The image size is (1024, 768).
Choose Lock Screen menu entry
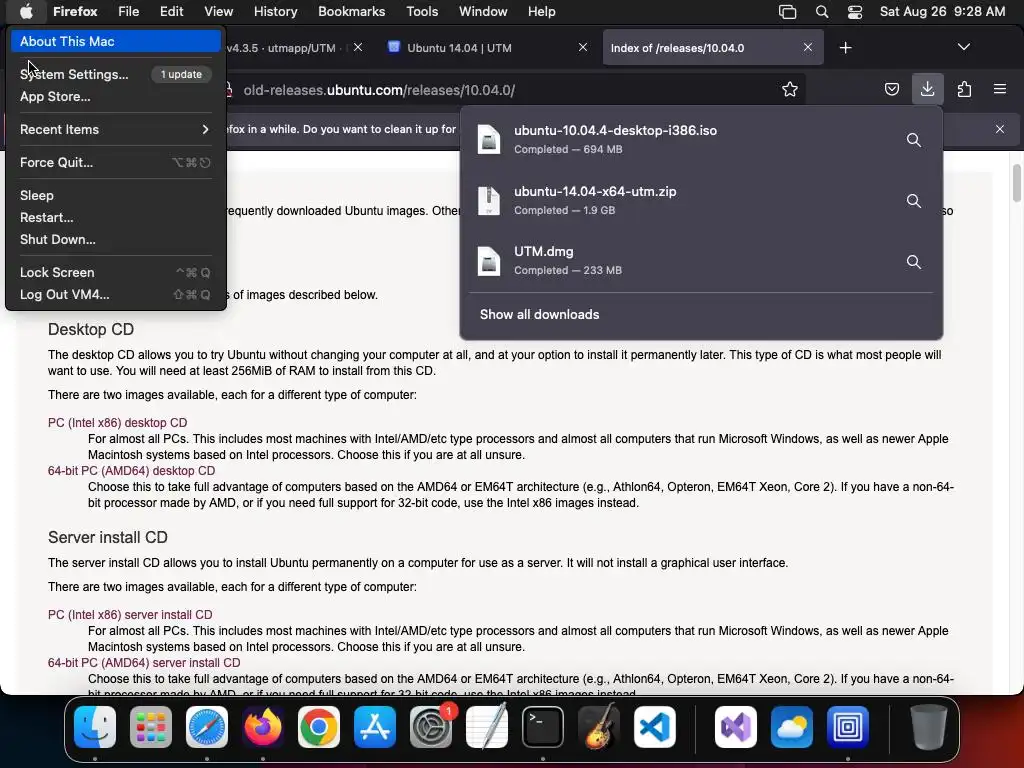[x=116, y=272]
